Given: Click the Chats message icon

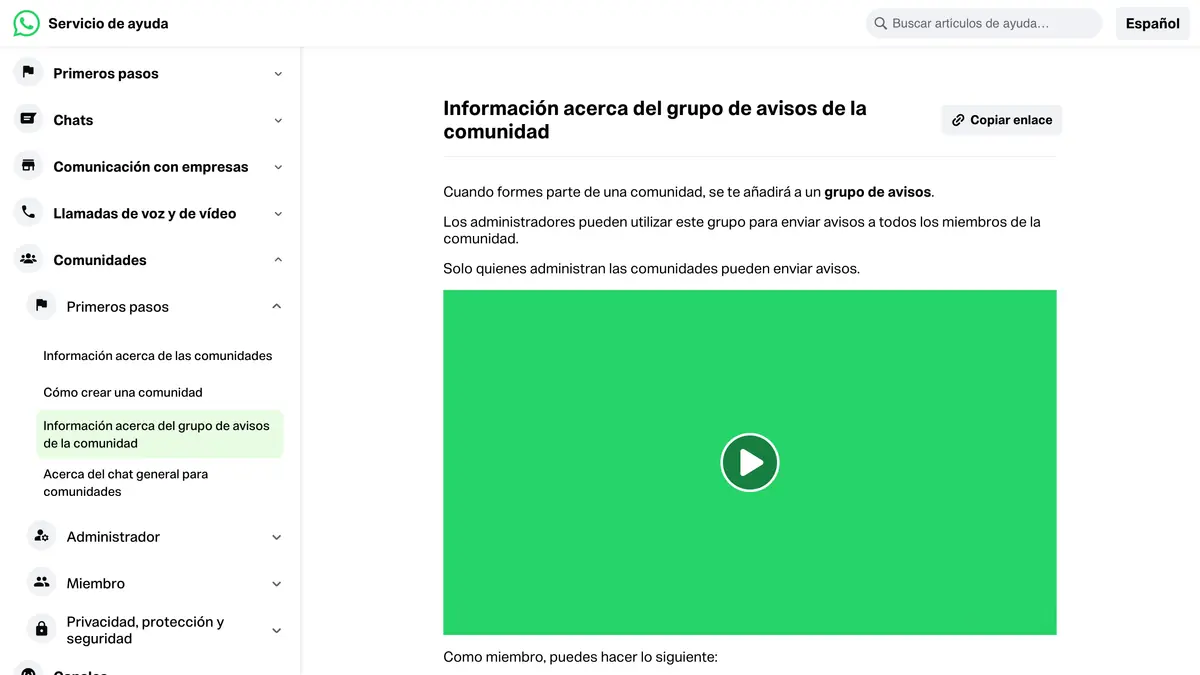Looking at the screenshot, I should click(x=28, y=119).
